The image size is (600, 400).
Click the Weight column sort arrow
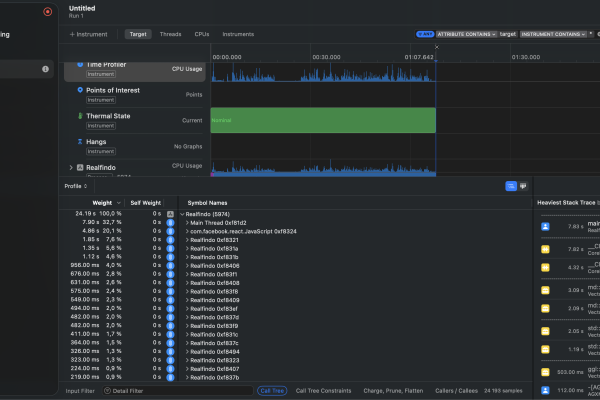pos(119,203)
